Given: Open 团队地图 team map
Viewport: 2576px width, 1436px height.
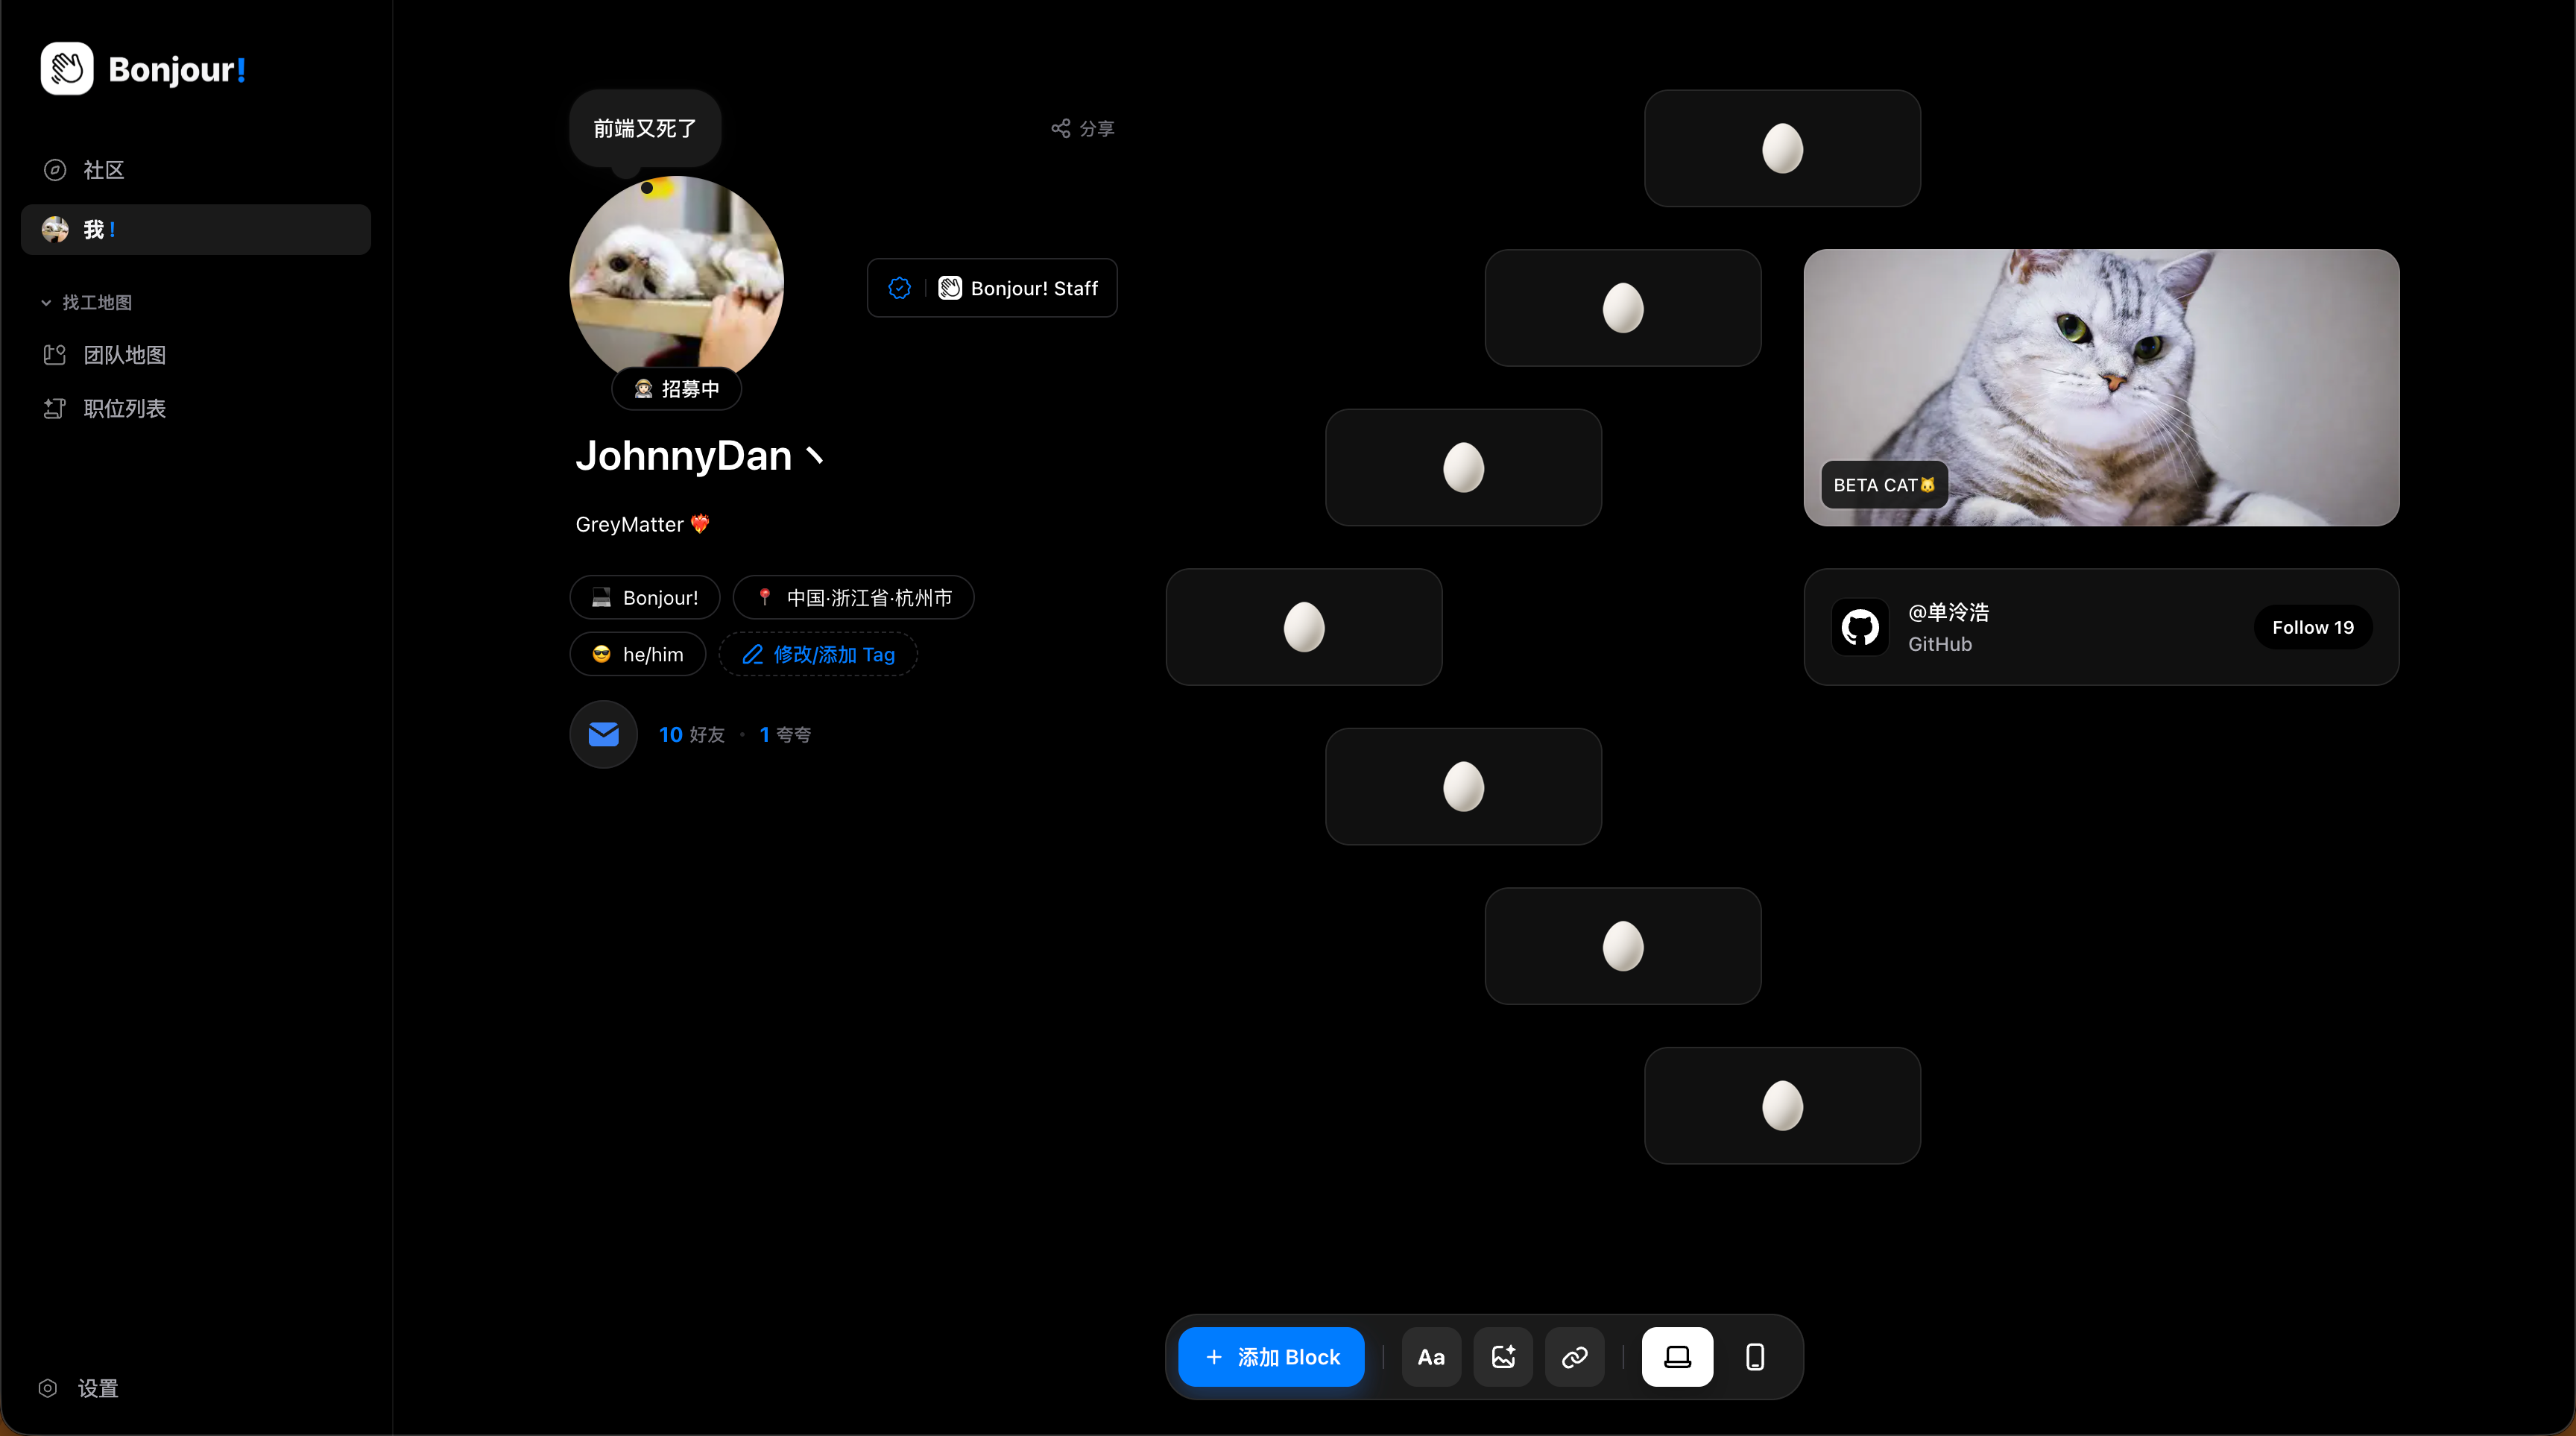Looking at the screenshot, I should coord(195,355).
